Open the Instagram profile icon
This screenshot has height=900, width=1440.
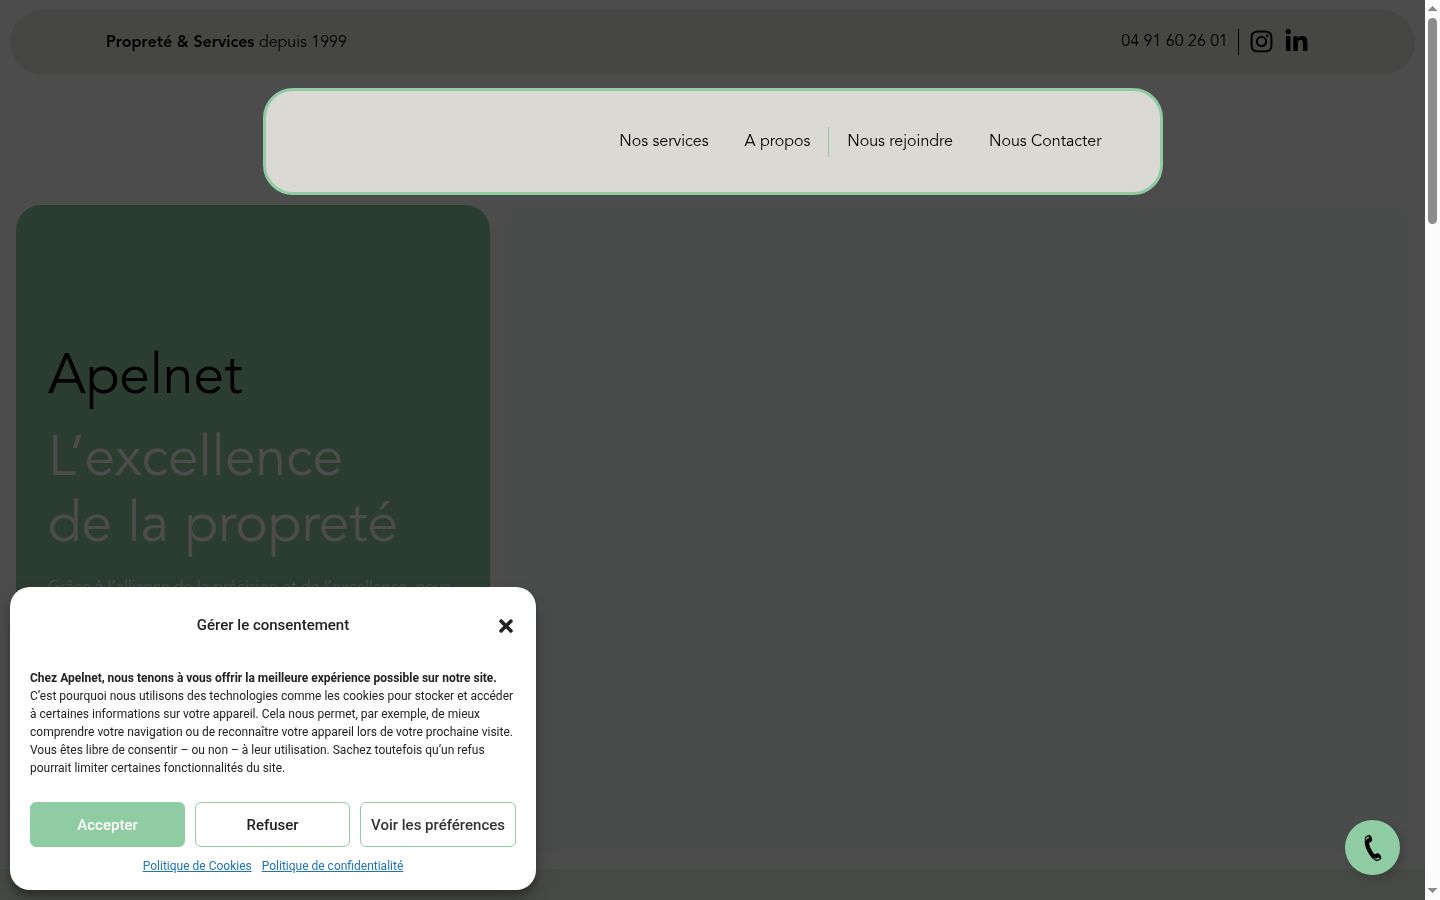pyautogui.click(x=1261, y=41)
